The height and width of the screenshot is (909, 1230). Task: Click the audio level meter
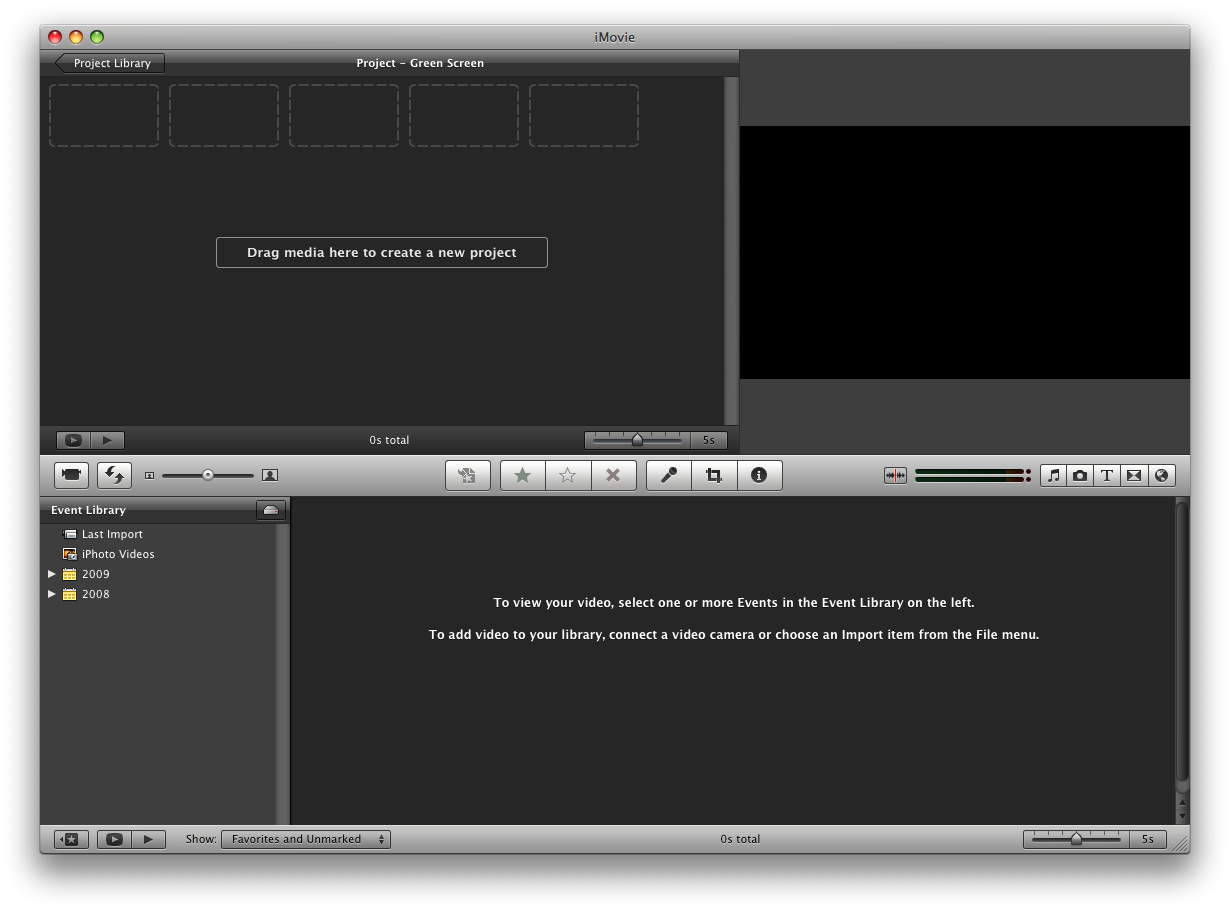click(972, 476)
